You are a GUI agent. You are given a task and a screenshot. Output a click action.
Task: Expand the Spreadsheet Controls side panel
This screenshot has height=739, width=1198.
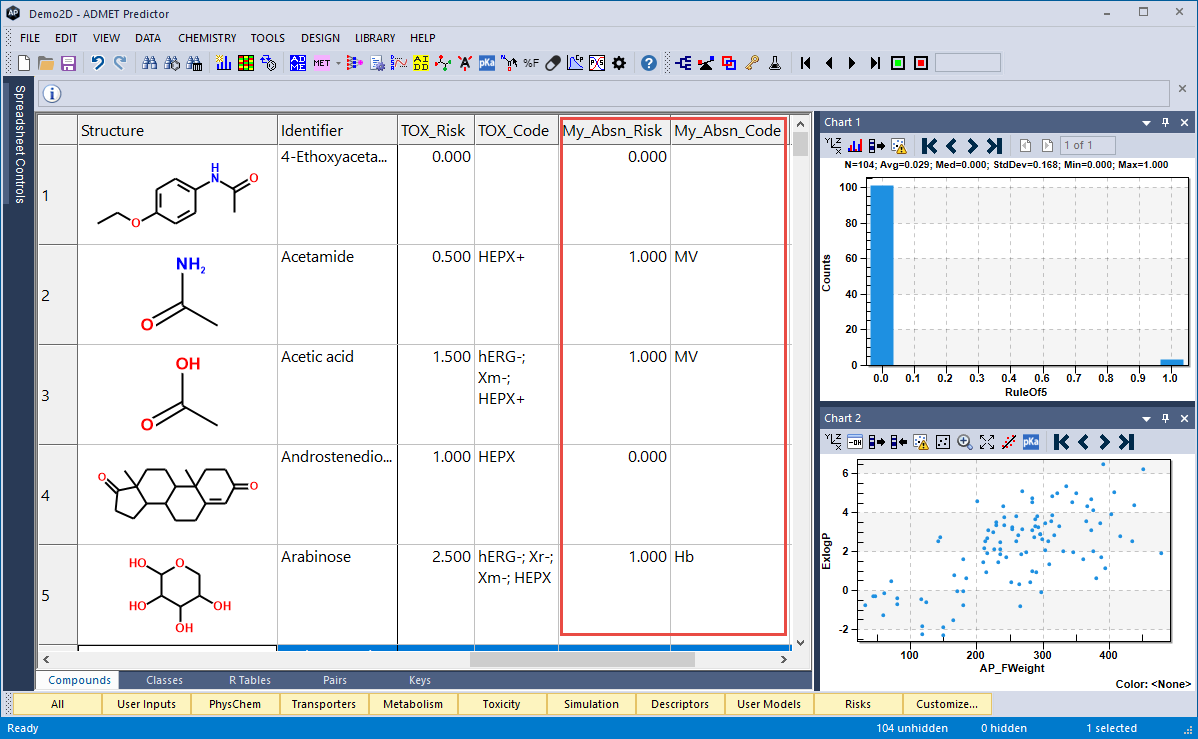point(19,144)
